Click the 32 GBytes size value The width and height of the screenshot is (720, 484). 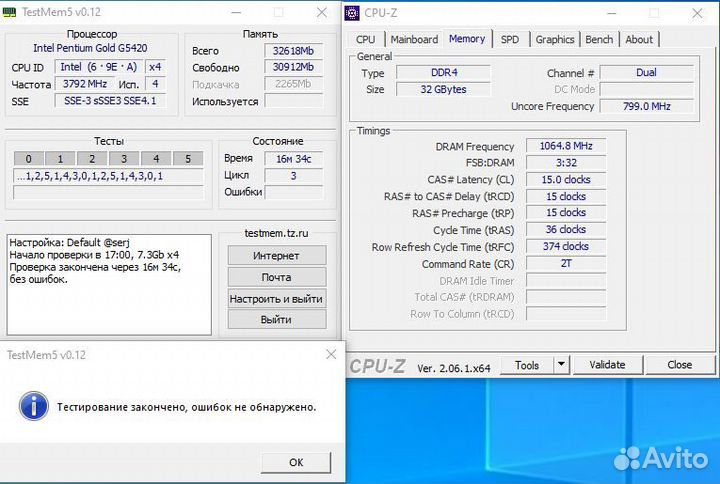coord(444,90)
